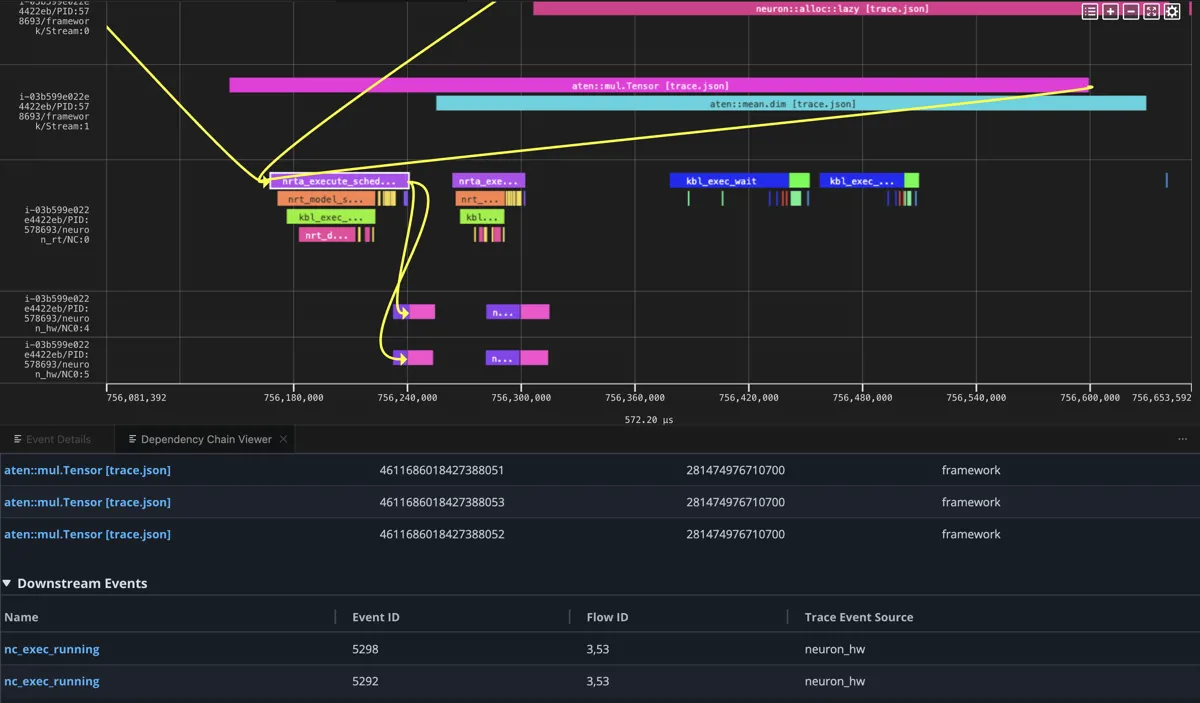Fit timeline to view with expand icon
The width and height of the screenshot is (1200, 703).
[x=1151, y=11]
